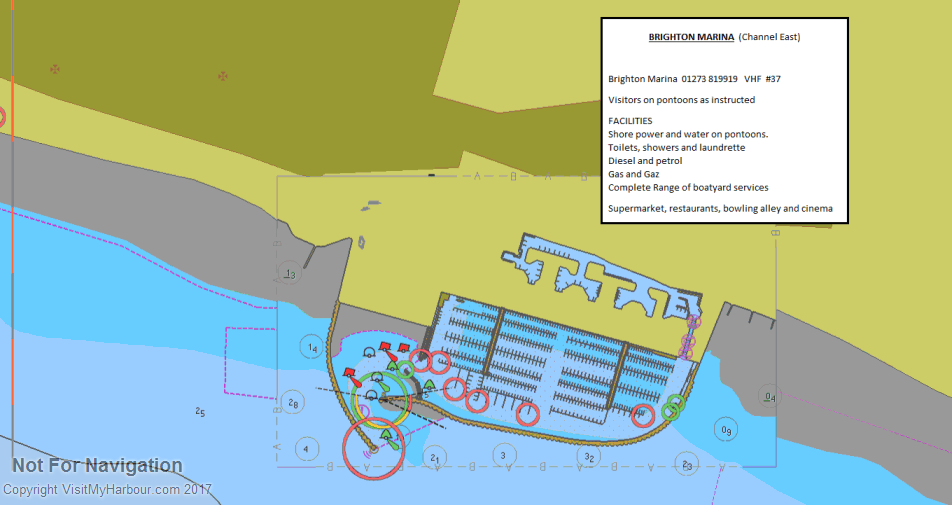Click the 'Gas and Gaz' line
Screen dimensions: 952x505
coord(633,174)
